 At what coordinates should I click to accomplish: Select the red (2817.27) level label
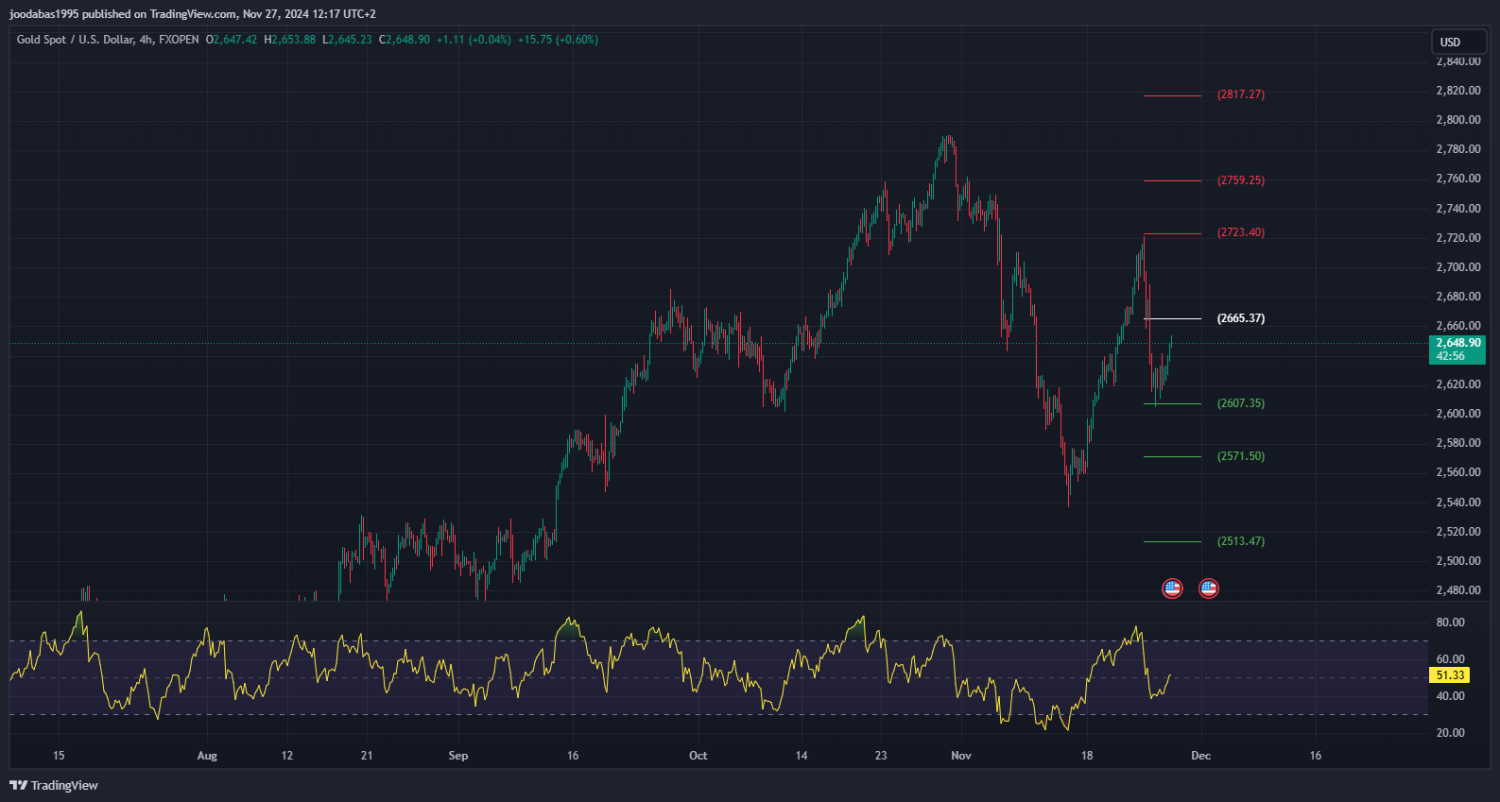pos(1241,95)
